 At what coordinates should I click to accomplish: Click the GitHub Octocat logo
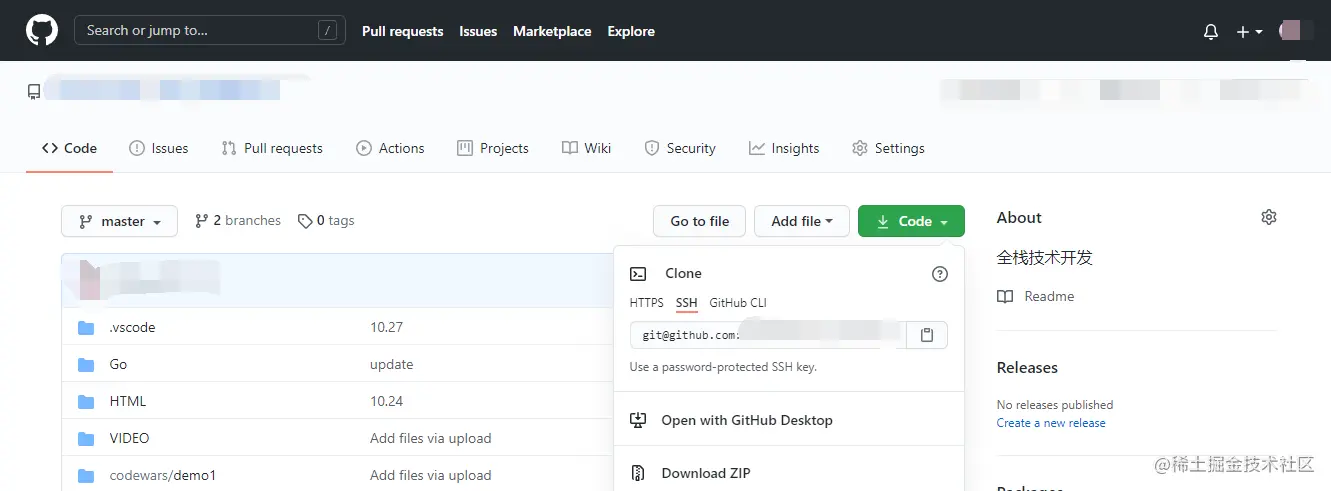click(42, 31)
